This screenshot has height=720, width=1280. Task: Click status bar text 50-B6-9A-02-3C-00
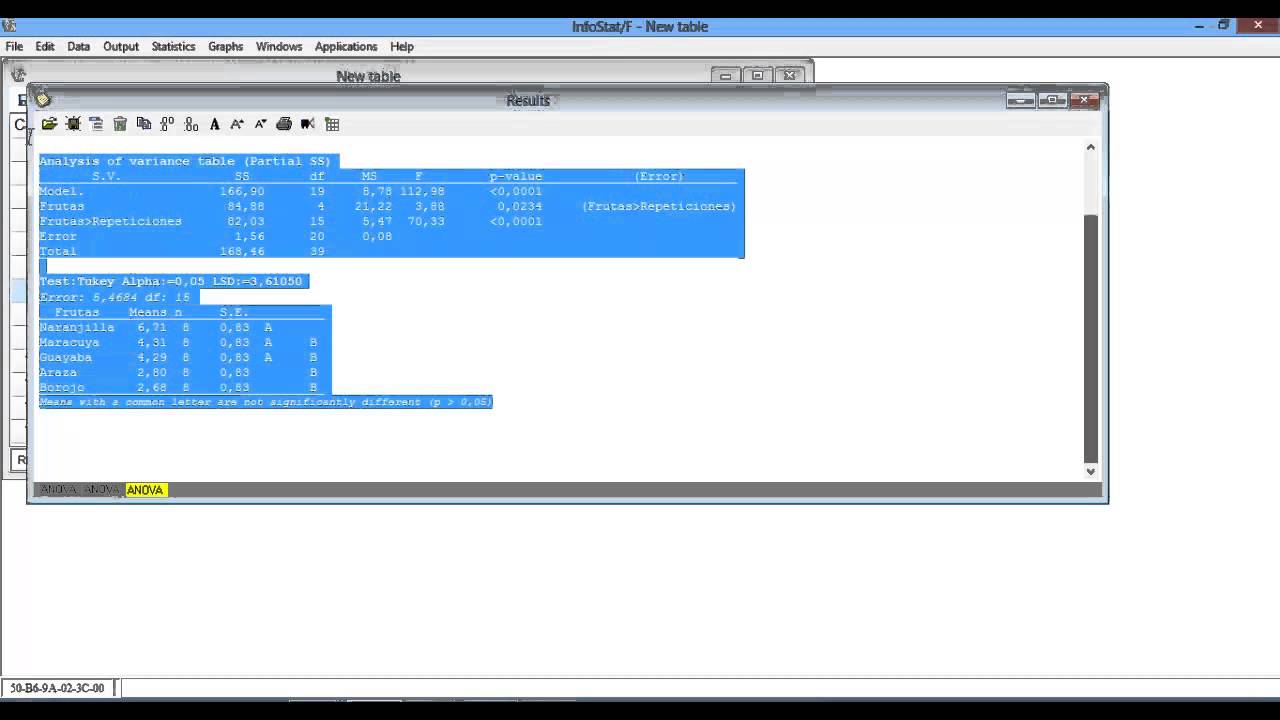[57, 688]
